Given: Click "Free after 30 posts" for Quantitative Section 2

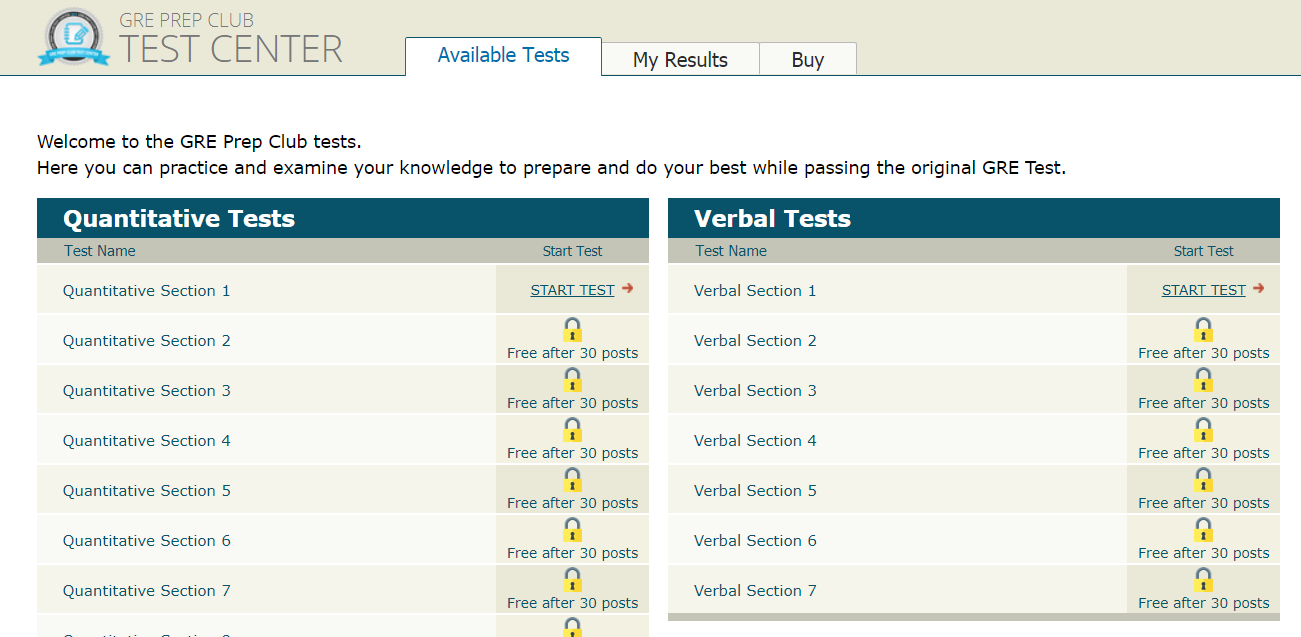Looking at the screenshot, I should point(572,353).
